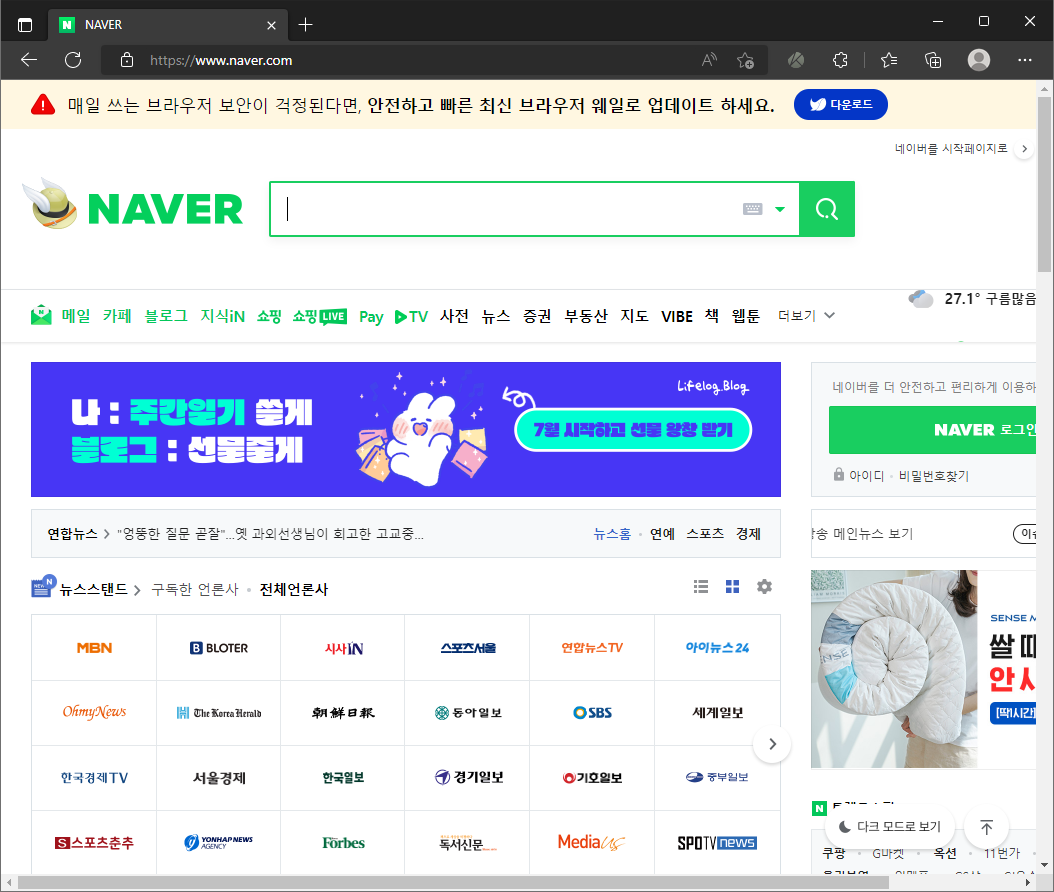The width and height of the screenshot is (1054, 892).
Task: Expand the search autocomplete dropdown arrow
Action: tap(780, 209)
